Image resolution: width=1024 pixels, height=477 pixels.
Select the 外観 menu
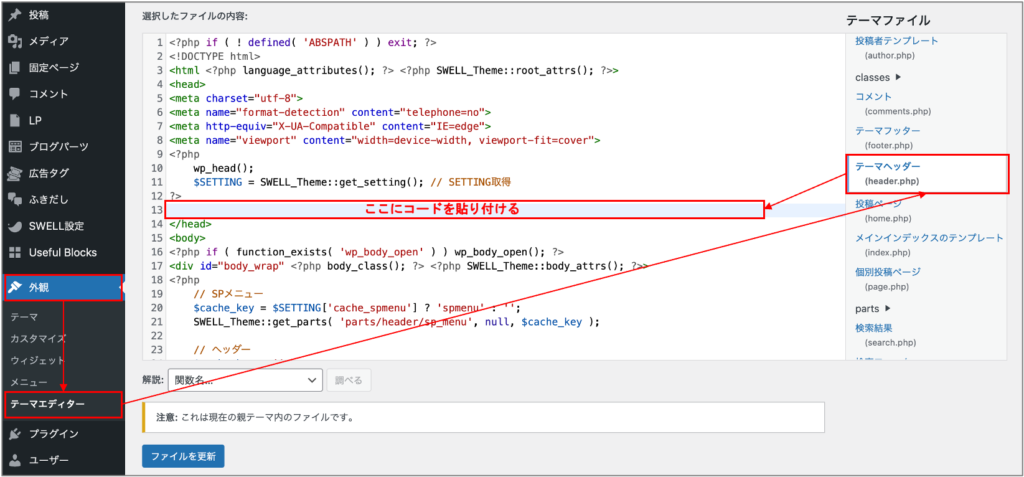click(x=63, y=288)
